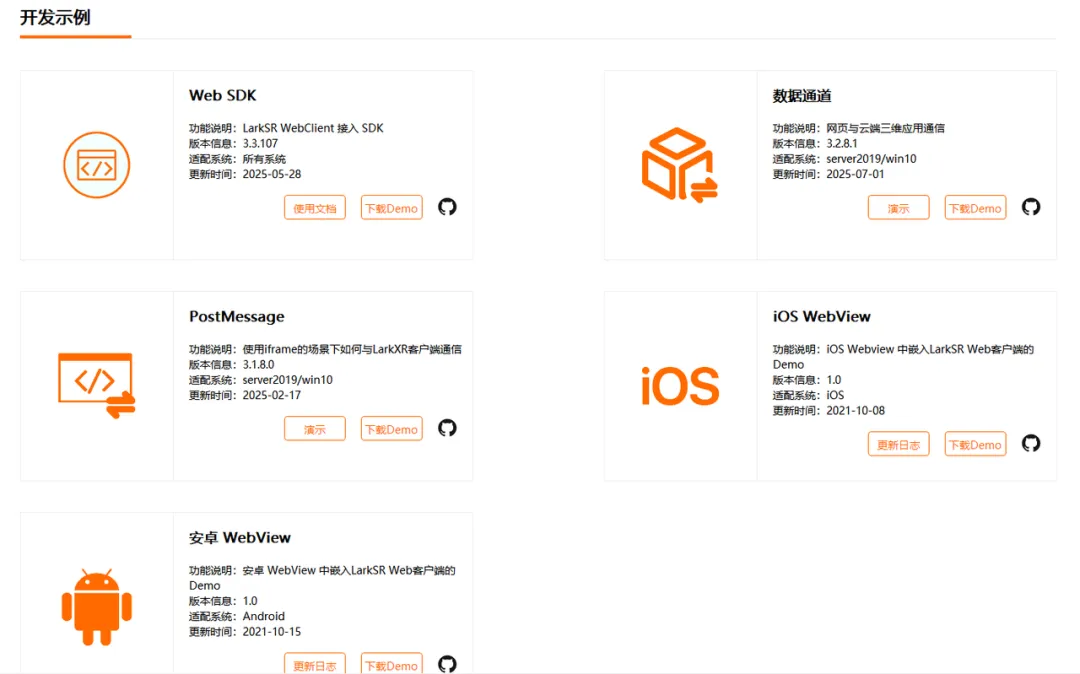Open 使用文档 for Web SDK
The image size is (1080, 674).
(x=315, y=208)
